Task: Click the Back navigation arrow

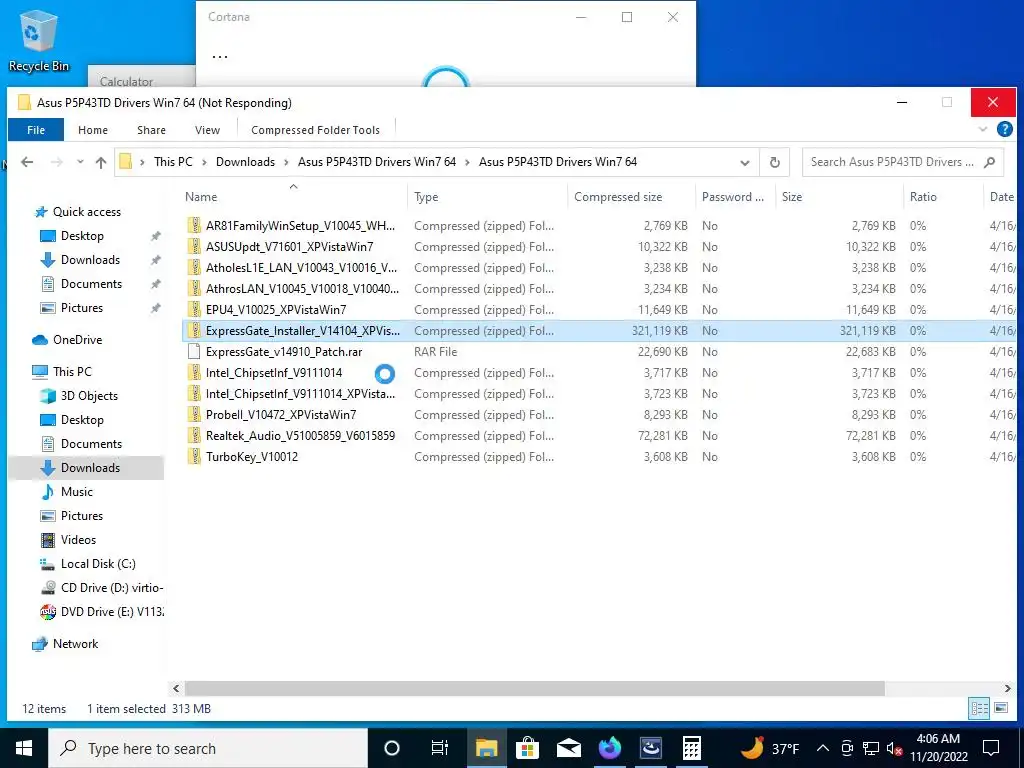Action: tap(27, 162)
